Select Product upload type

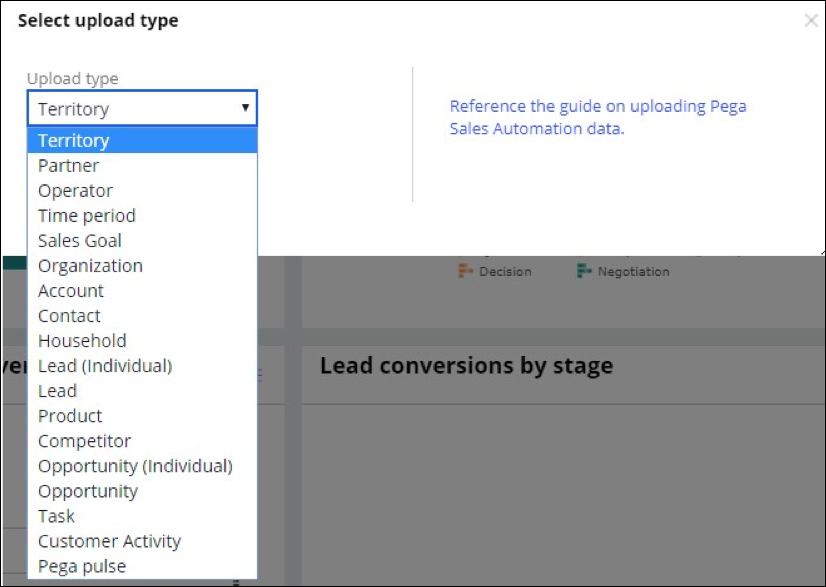point(70,416)
